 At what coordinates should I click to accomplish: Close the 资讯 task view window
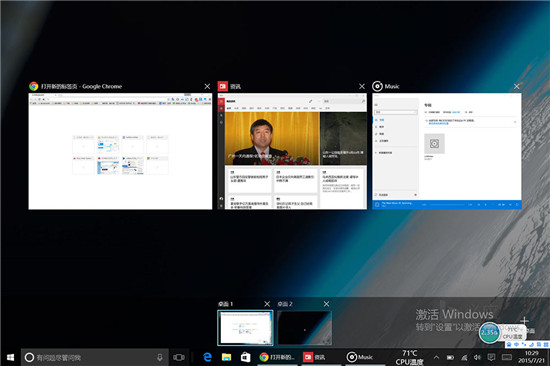click(362, 86)
